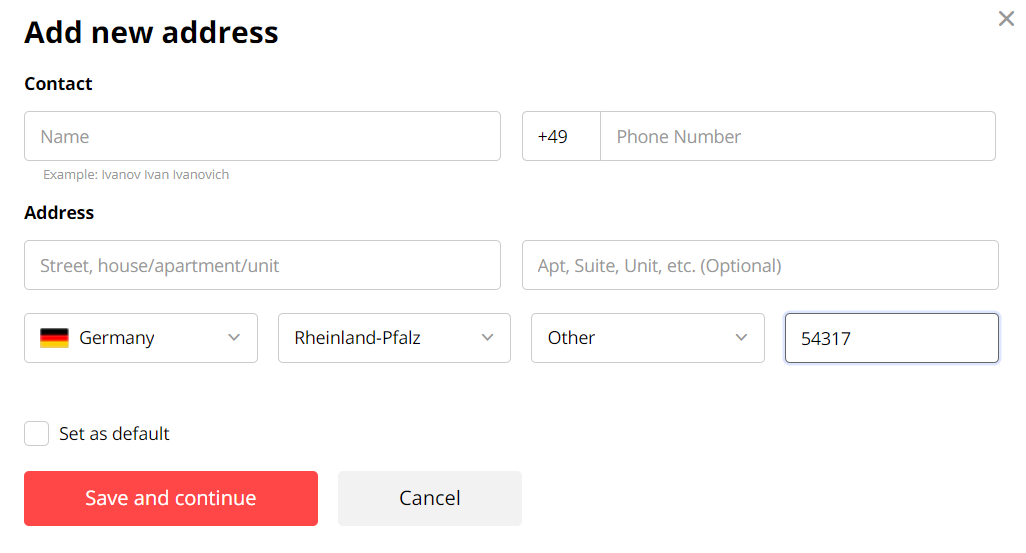Select the +49 country code box
1026x553 pixels.
561,136
